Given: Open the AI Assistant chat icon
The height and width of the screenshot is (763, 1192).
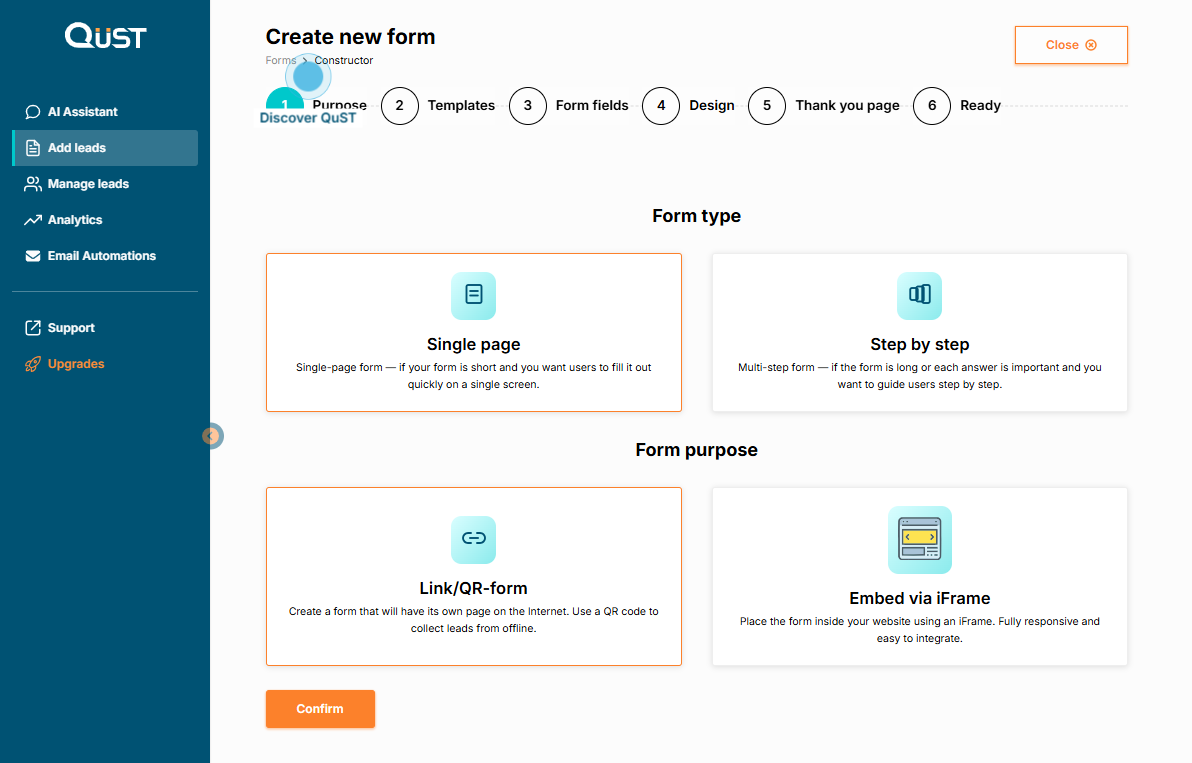Looking at the screenshot, I should tap(33, 112).
